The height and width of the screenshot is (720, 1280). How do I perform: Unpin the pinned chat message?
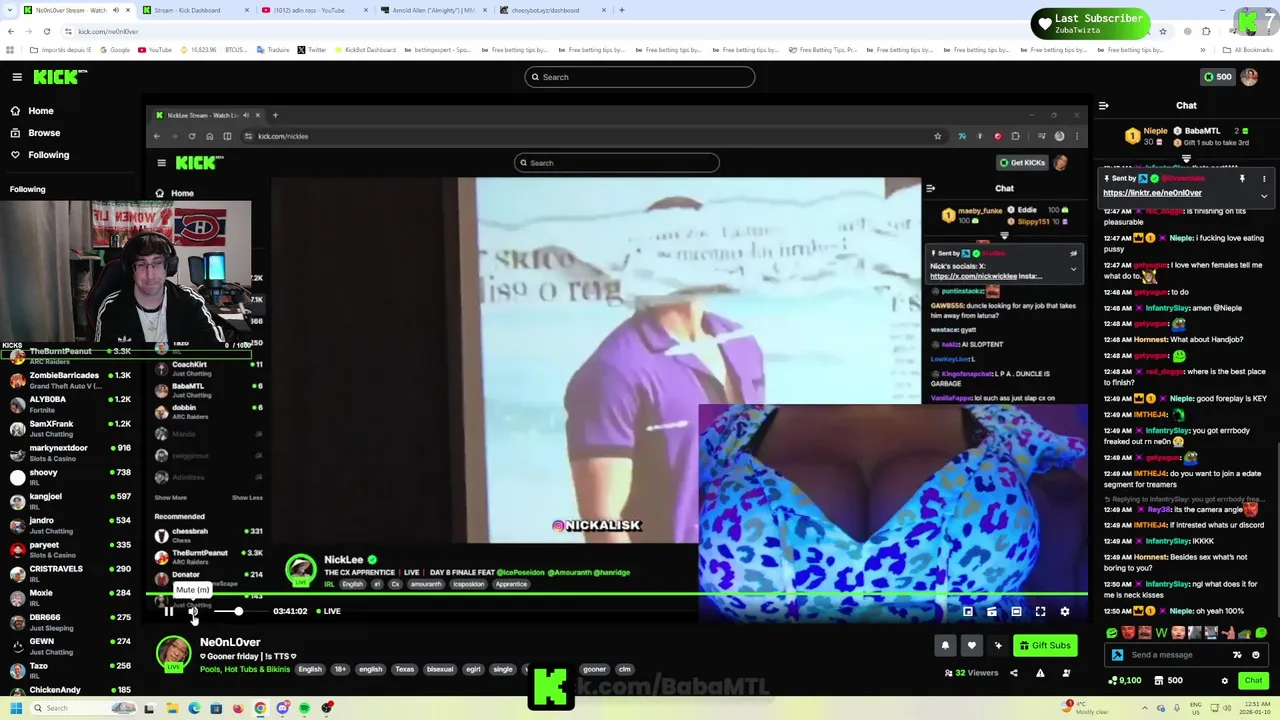click(1242, 179)
